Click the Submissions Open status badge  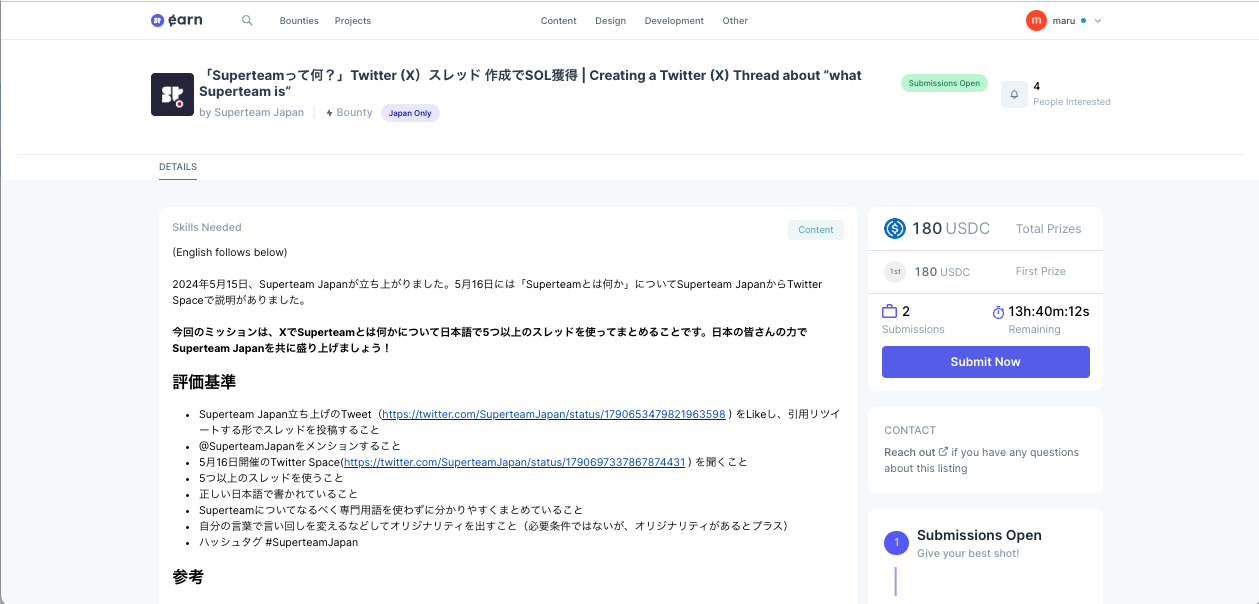click(x=944, y=83)
